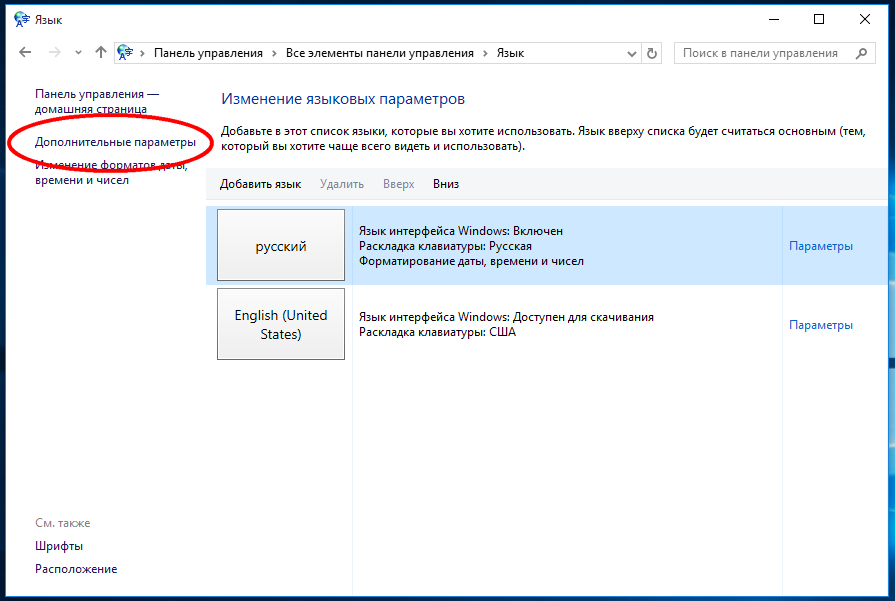The height and width of the screenshot is (601, 895).
Task: Move language down with "Вниз"
Action: [x=446, y=184]
